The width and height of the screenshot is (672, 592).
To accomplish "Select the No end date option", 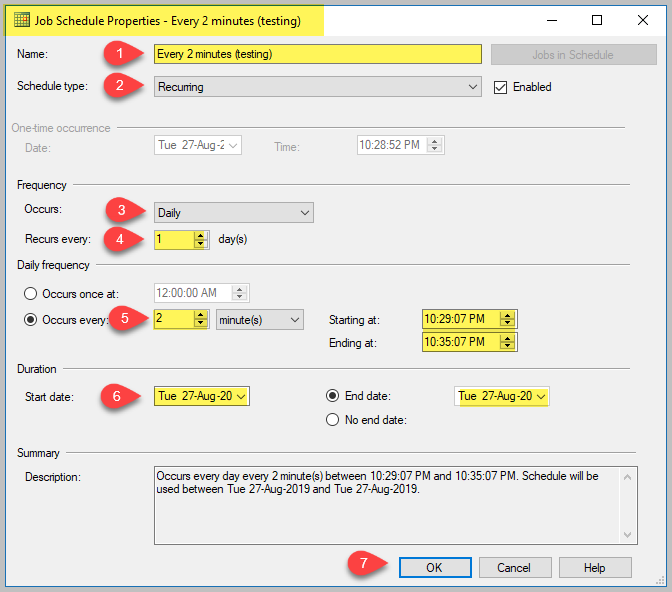I will pos(333,420).
